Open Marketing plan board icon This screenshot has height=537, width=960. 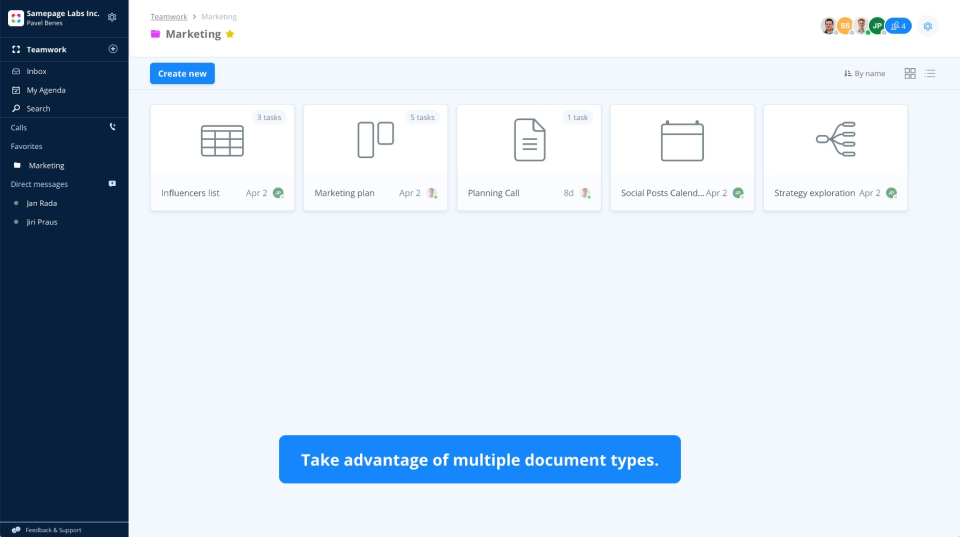(x=375, y=140)
